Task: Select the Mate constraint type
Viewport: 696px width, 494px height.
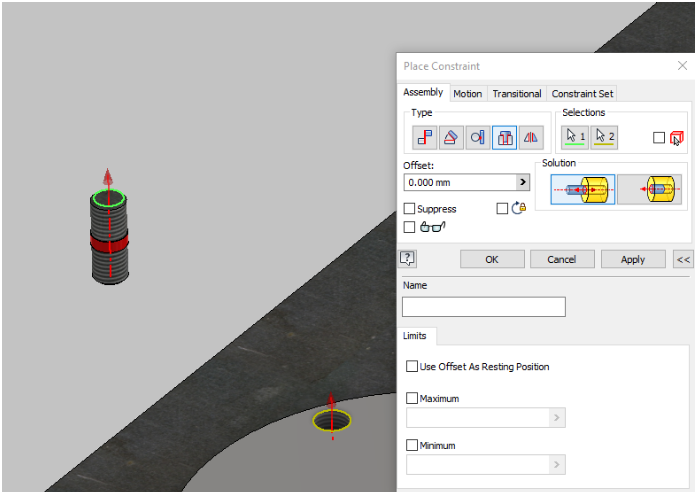Action: point(424,137)
